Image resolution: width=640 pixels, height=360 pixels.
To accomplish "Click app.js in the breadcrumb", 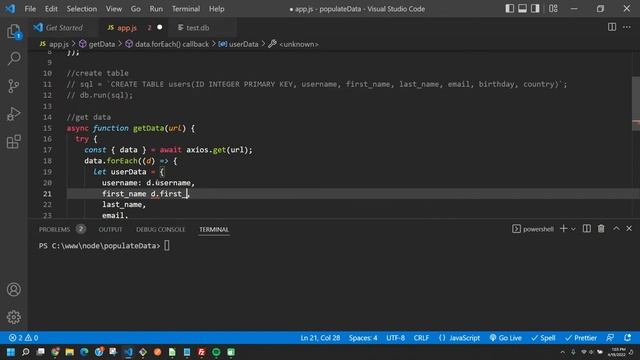I will coord(59,44).
